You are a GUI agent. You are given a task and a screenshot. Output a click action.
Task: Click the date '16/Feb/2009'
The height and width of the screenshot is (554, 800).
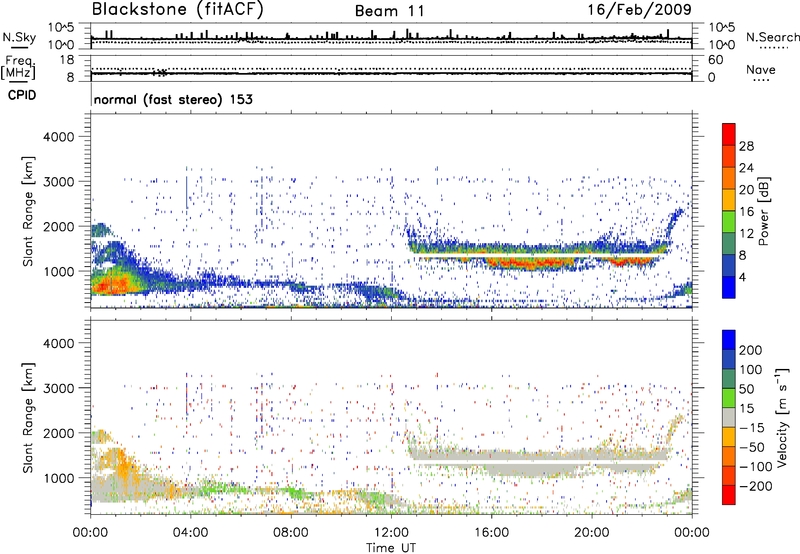639,10
